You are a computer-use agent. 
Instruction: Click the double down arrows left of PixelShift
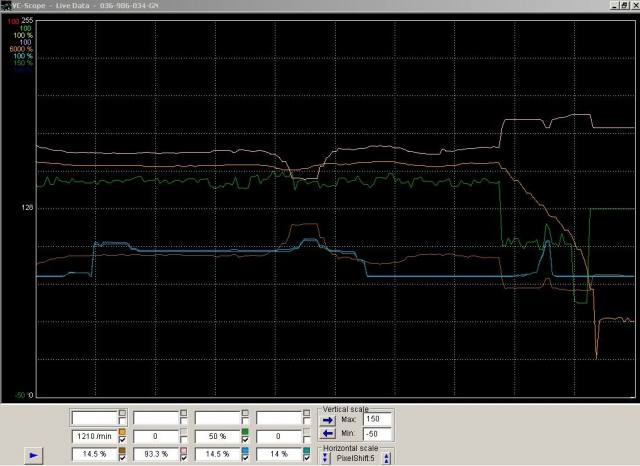pyautogui.click(x=326, y=458)
